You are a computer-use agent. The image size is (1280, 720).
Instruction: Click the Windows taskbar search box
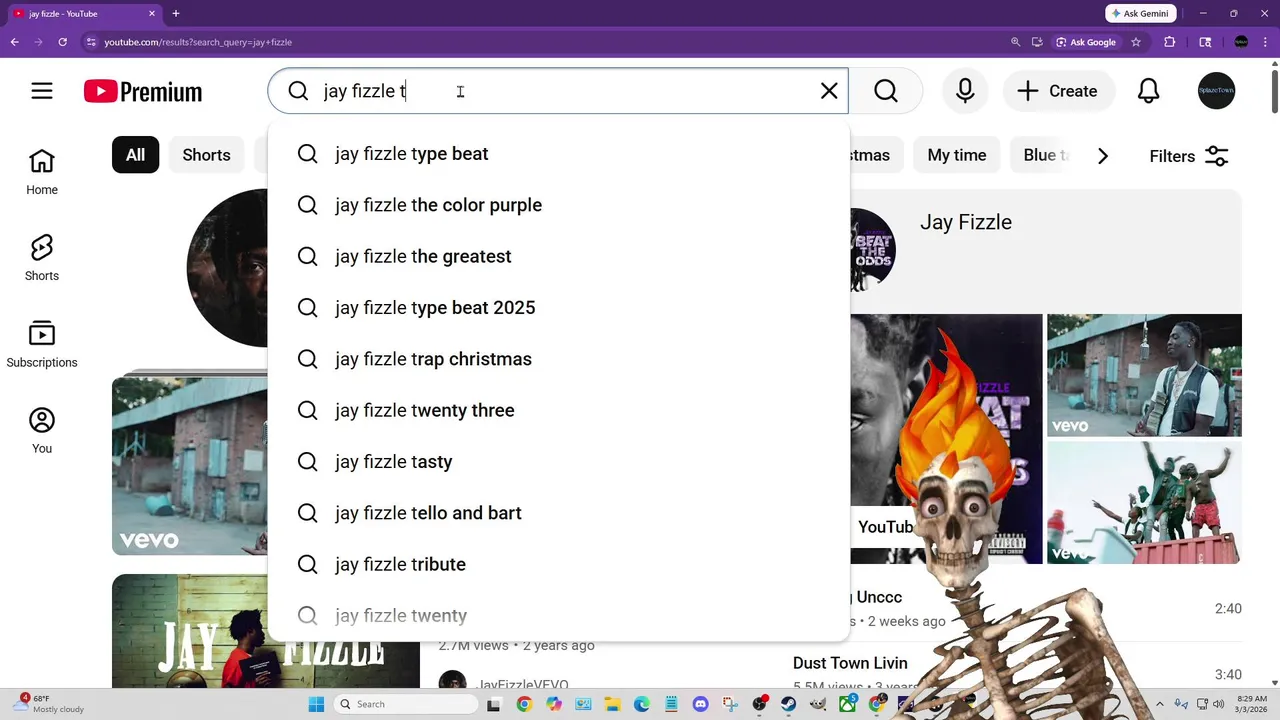(405, 704)
